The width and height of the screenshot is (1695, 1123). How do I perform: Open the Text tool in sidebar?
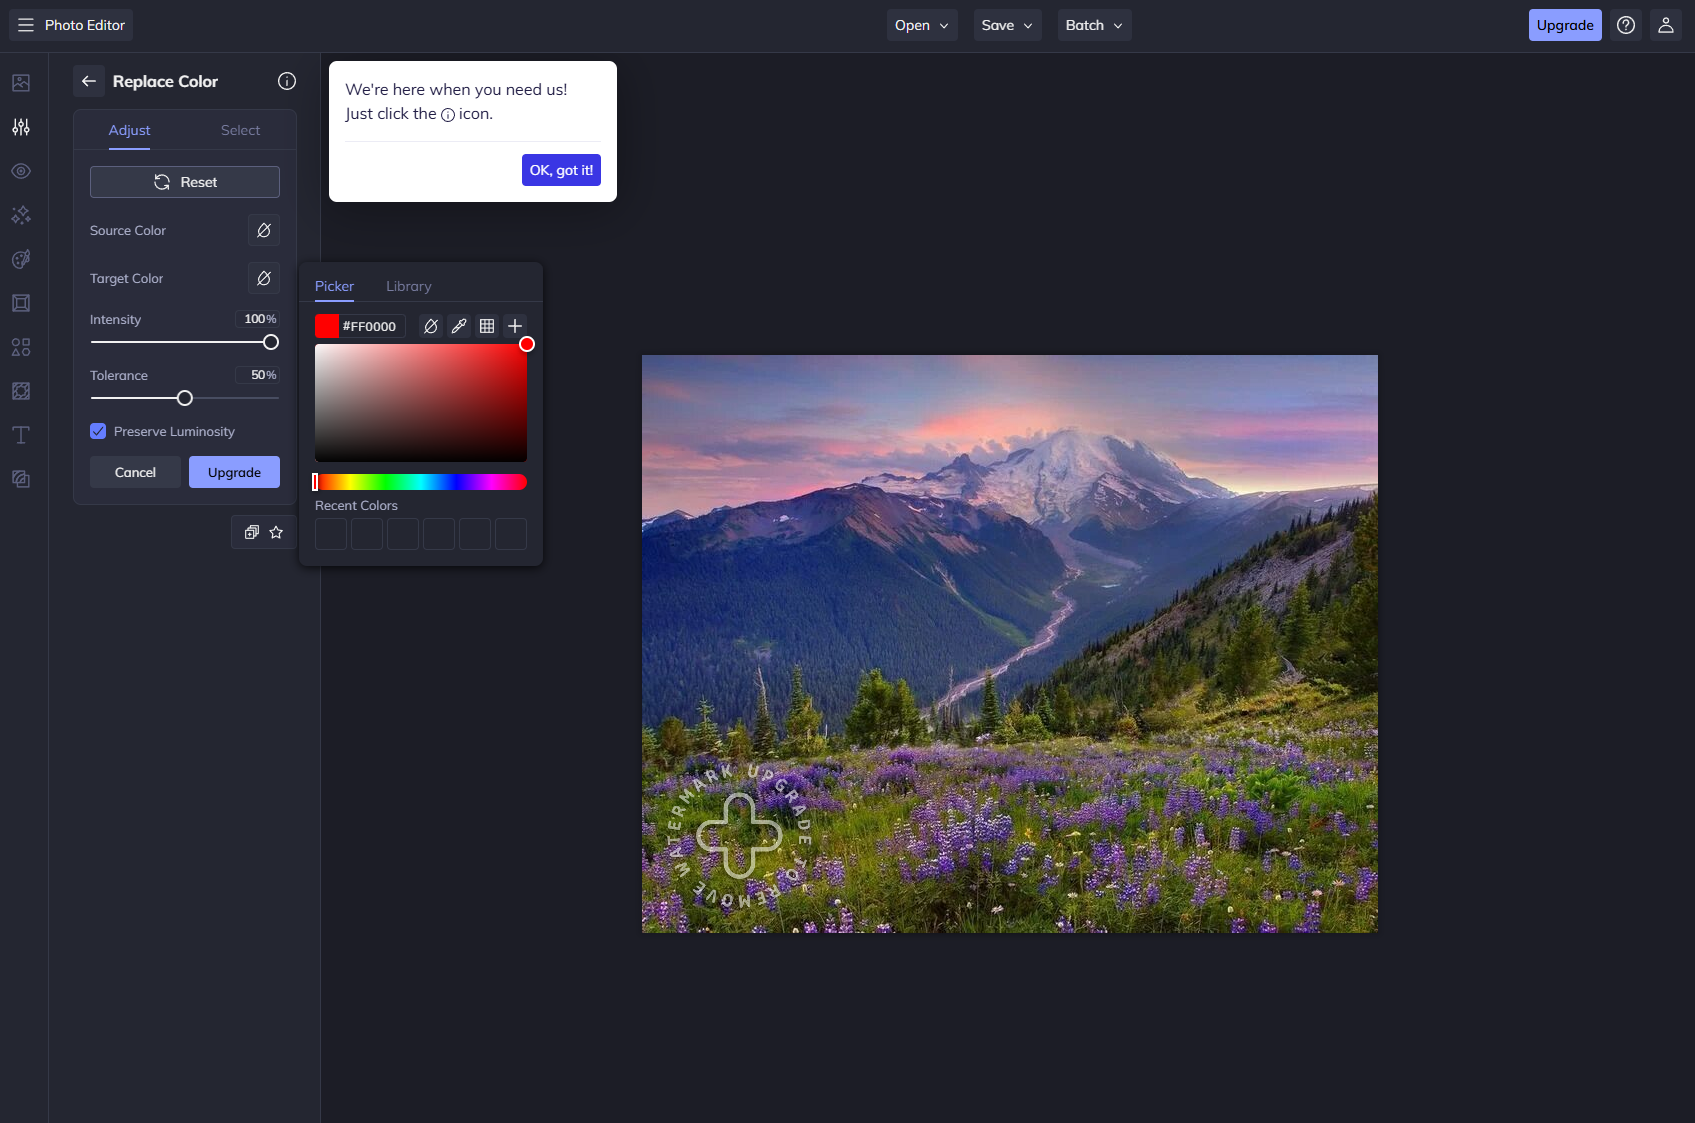pos(21,435)
